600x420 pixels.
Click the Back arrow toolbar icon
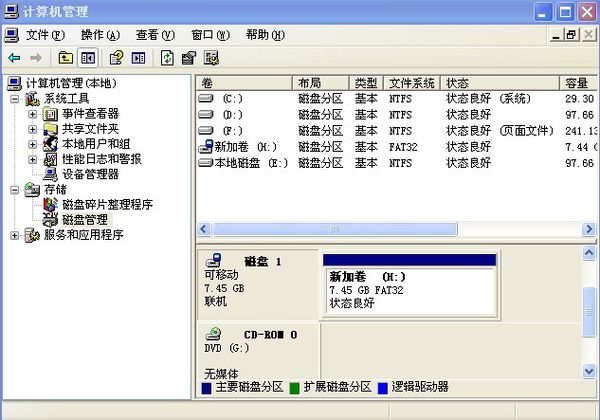[14, 58]
